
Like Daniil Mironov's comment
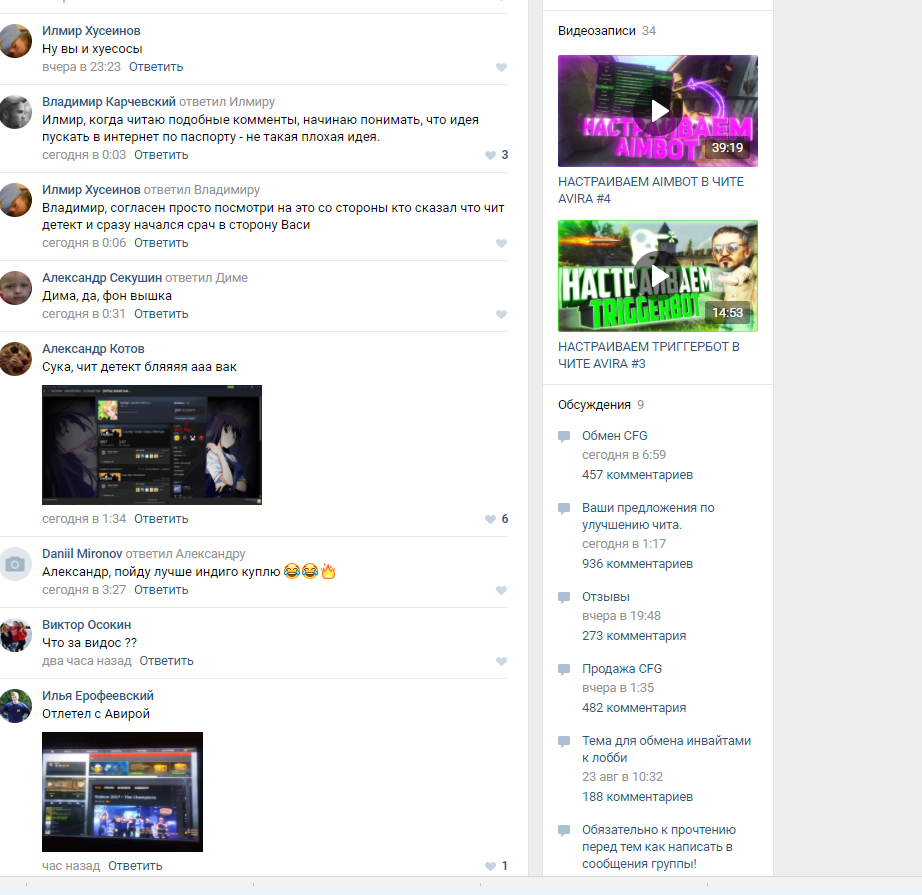(501, 591)
